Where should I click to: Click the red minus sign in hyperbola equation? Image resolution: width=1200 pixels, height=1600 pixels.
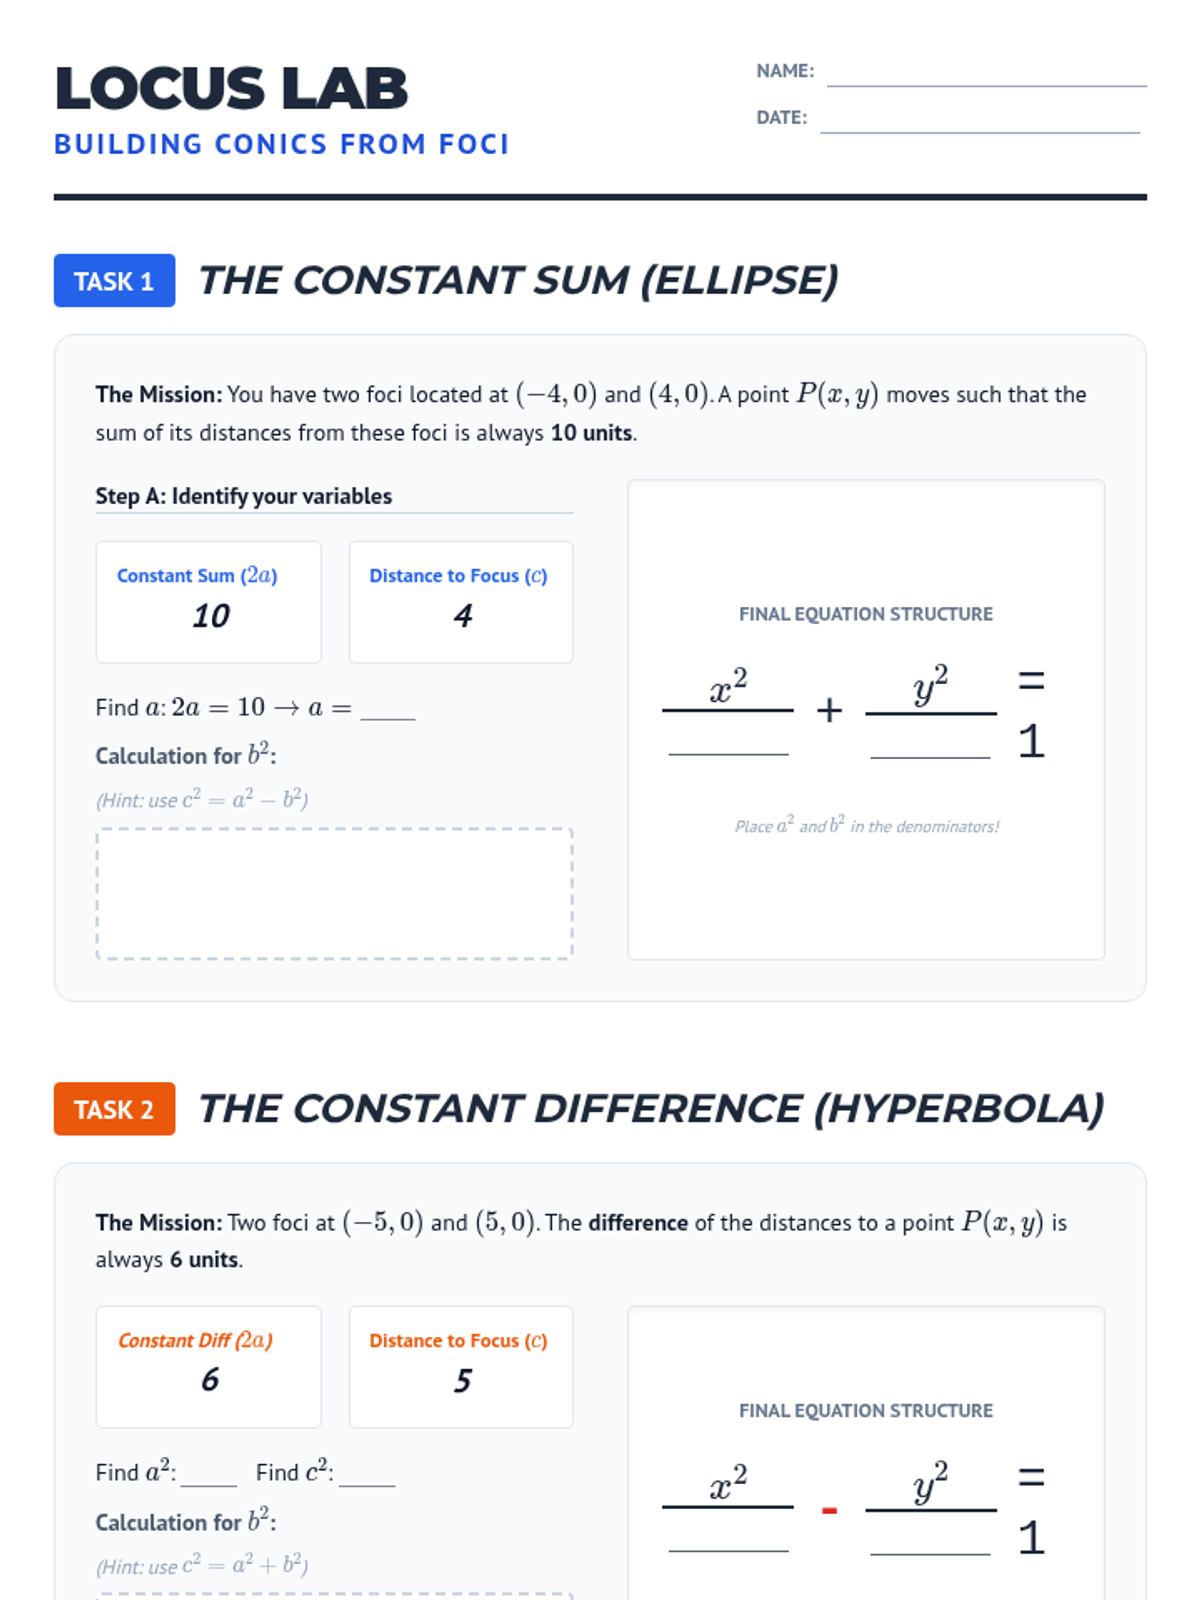[x=829, y=1510]
